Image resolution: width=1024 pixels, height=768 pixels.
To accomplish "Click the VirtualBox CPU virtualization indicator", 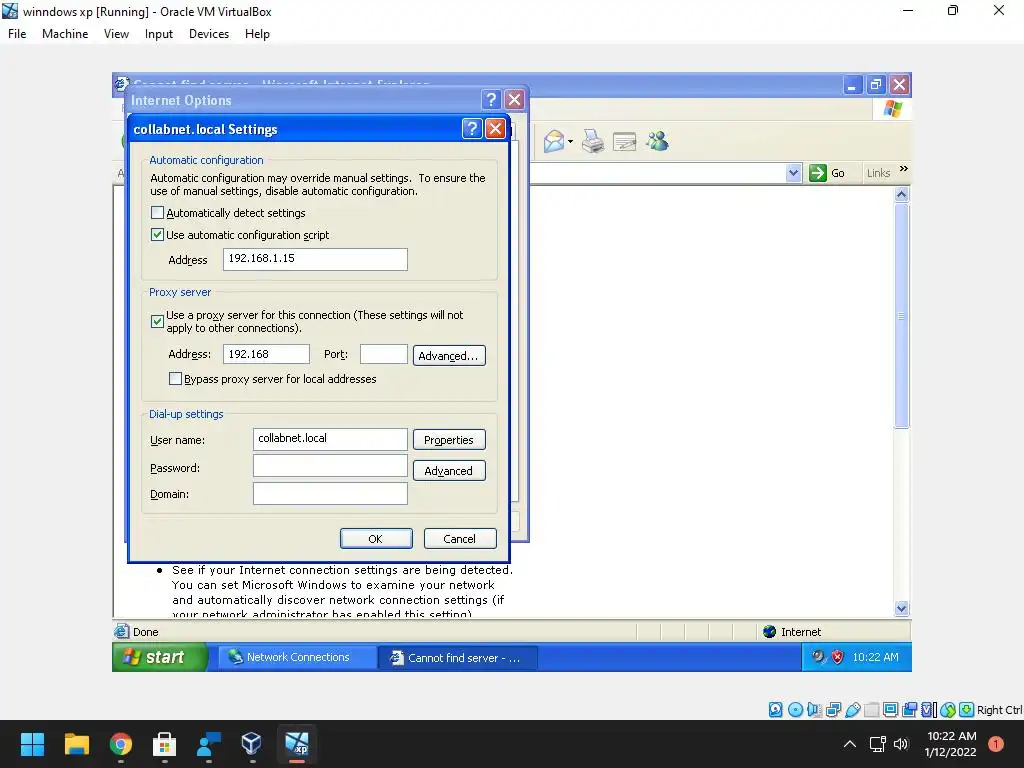I will tap(929, 710).
